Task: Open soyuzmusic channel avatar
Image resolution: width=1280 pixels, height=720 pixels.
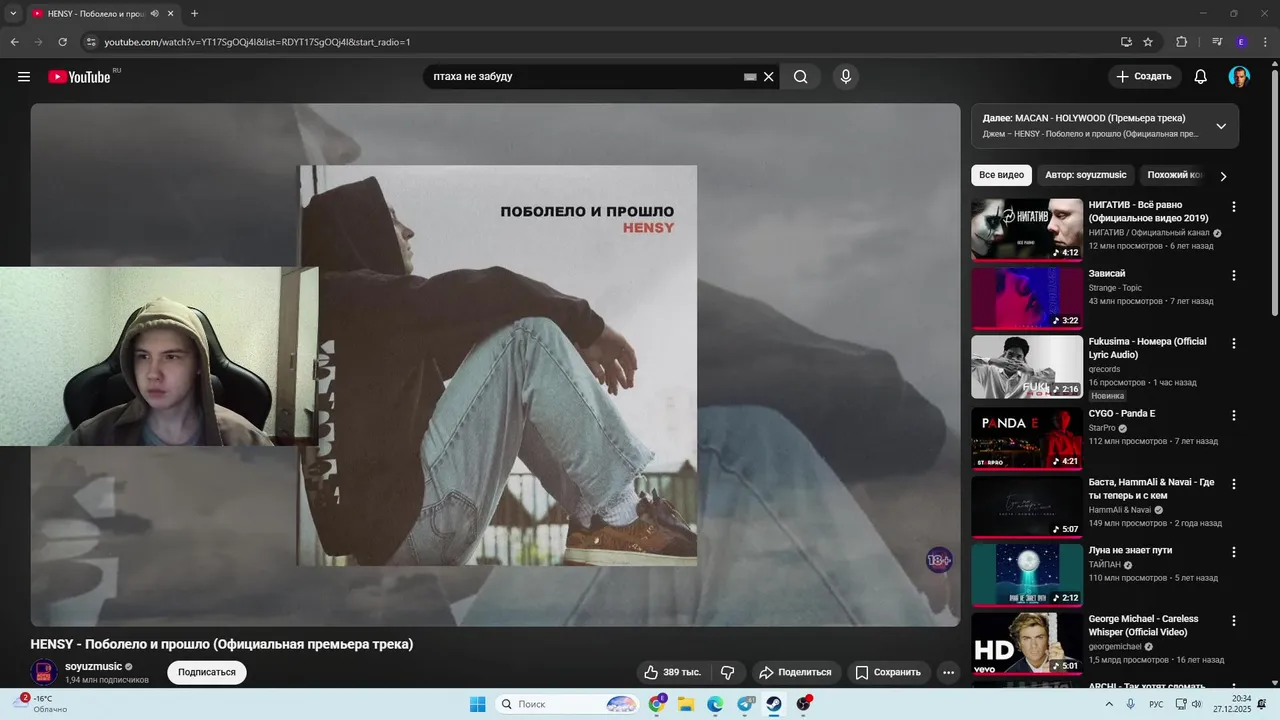Action: tap(43, 672)
